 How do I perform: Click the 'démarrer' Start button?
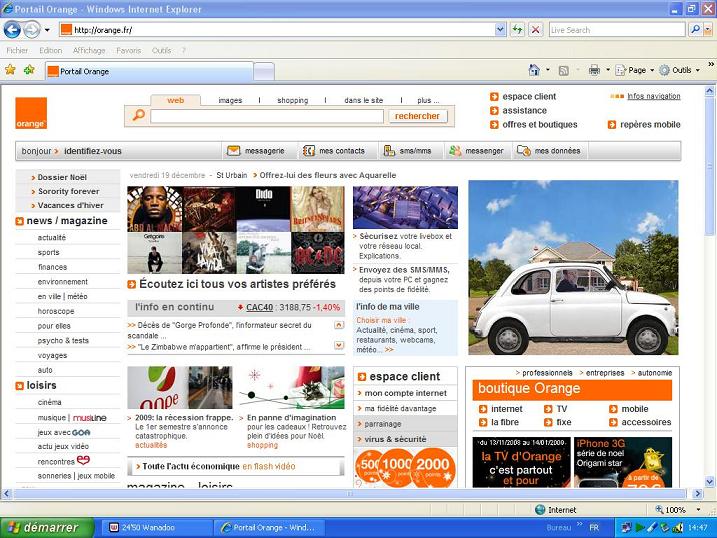click(47, 527)
